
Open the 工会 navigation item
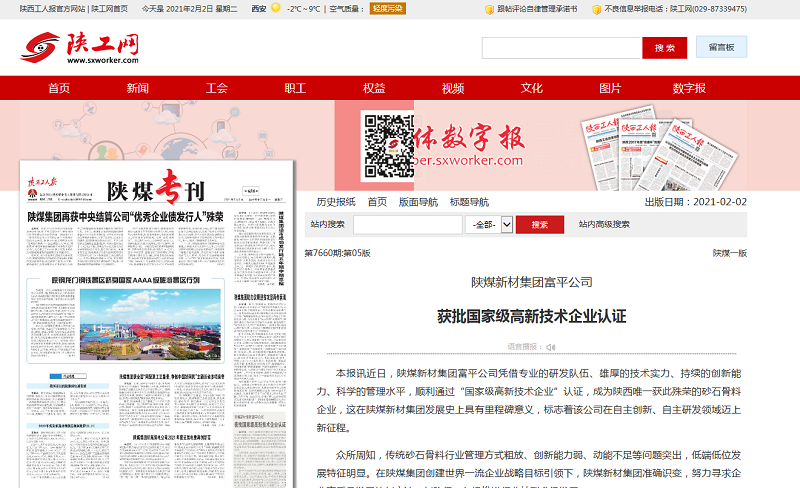tap(216, 88)
